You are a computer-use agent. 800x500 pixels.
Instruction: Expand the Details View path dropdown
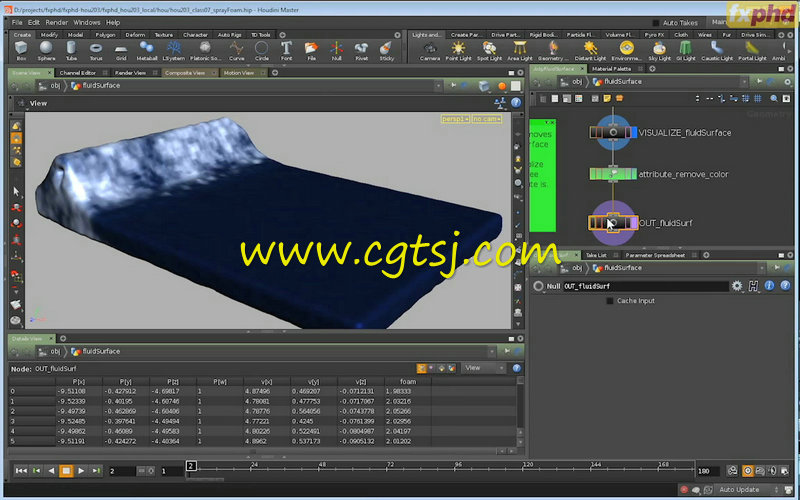(x=491, y=352)
